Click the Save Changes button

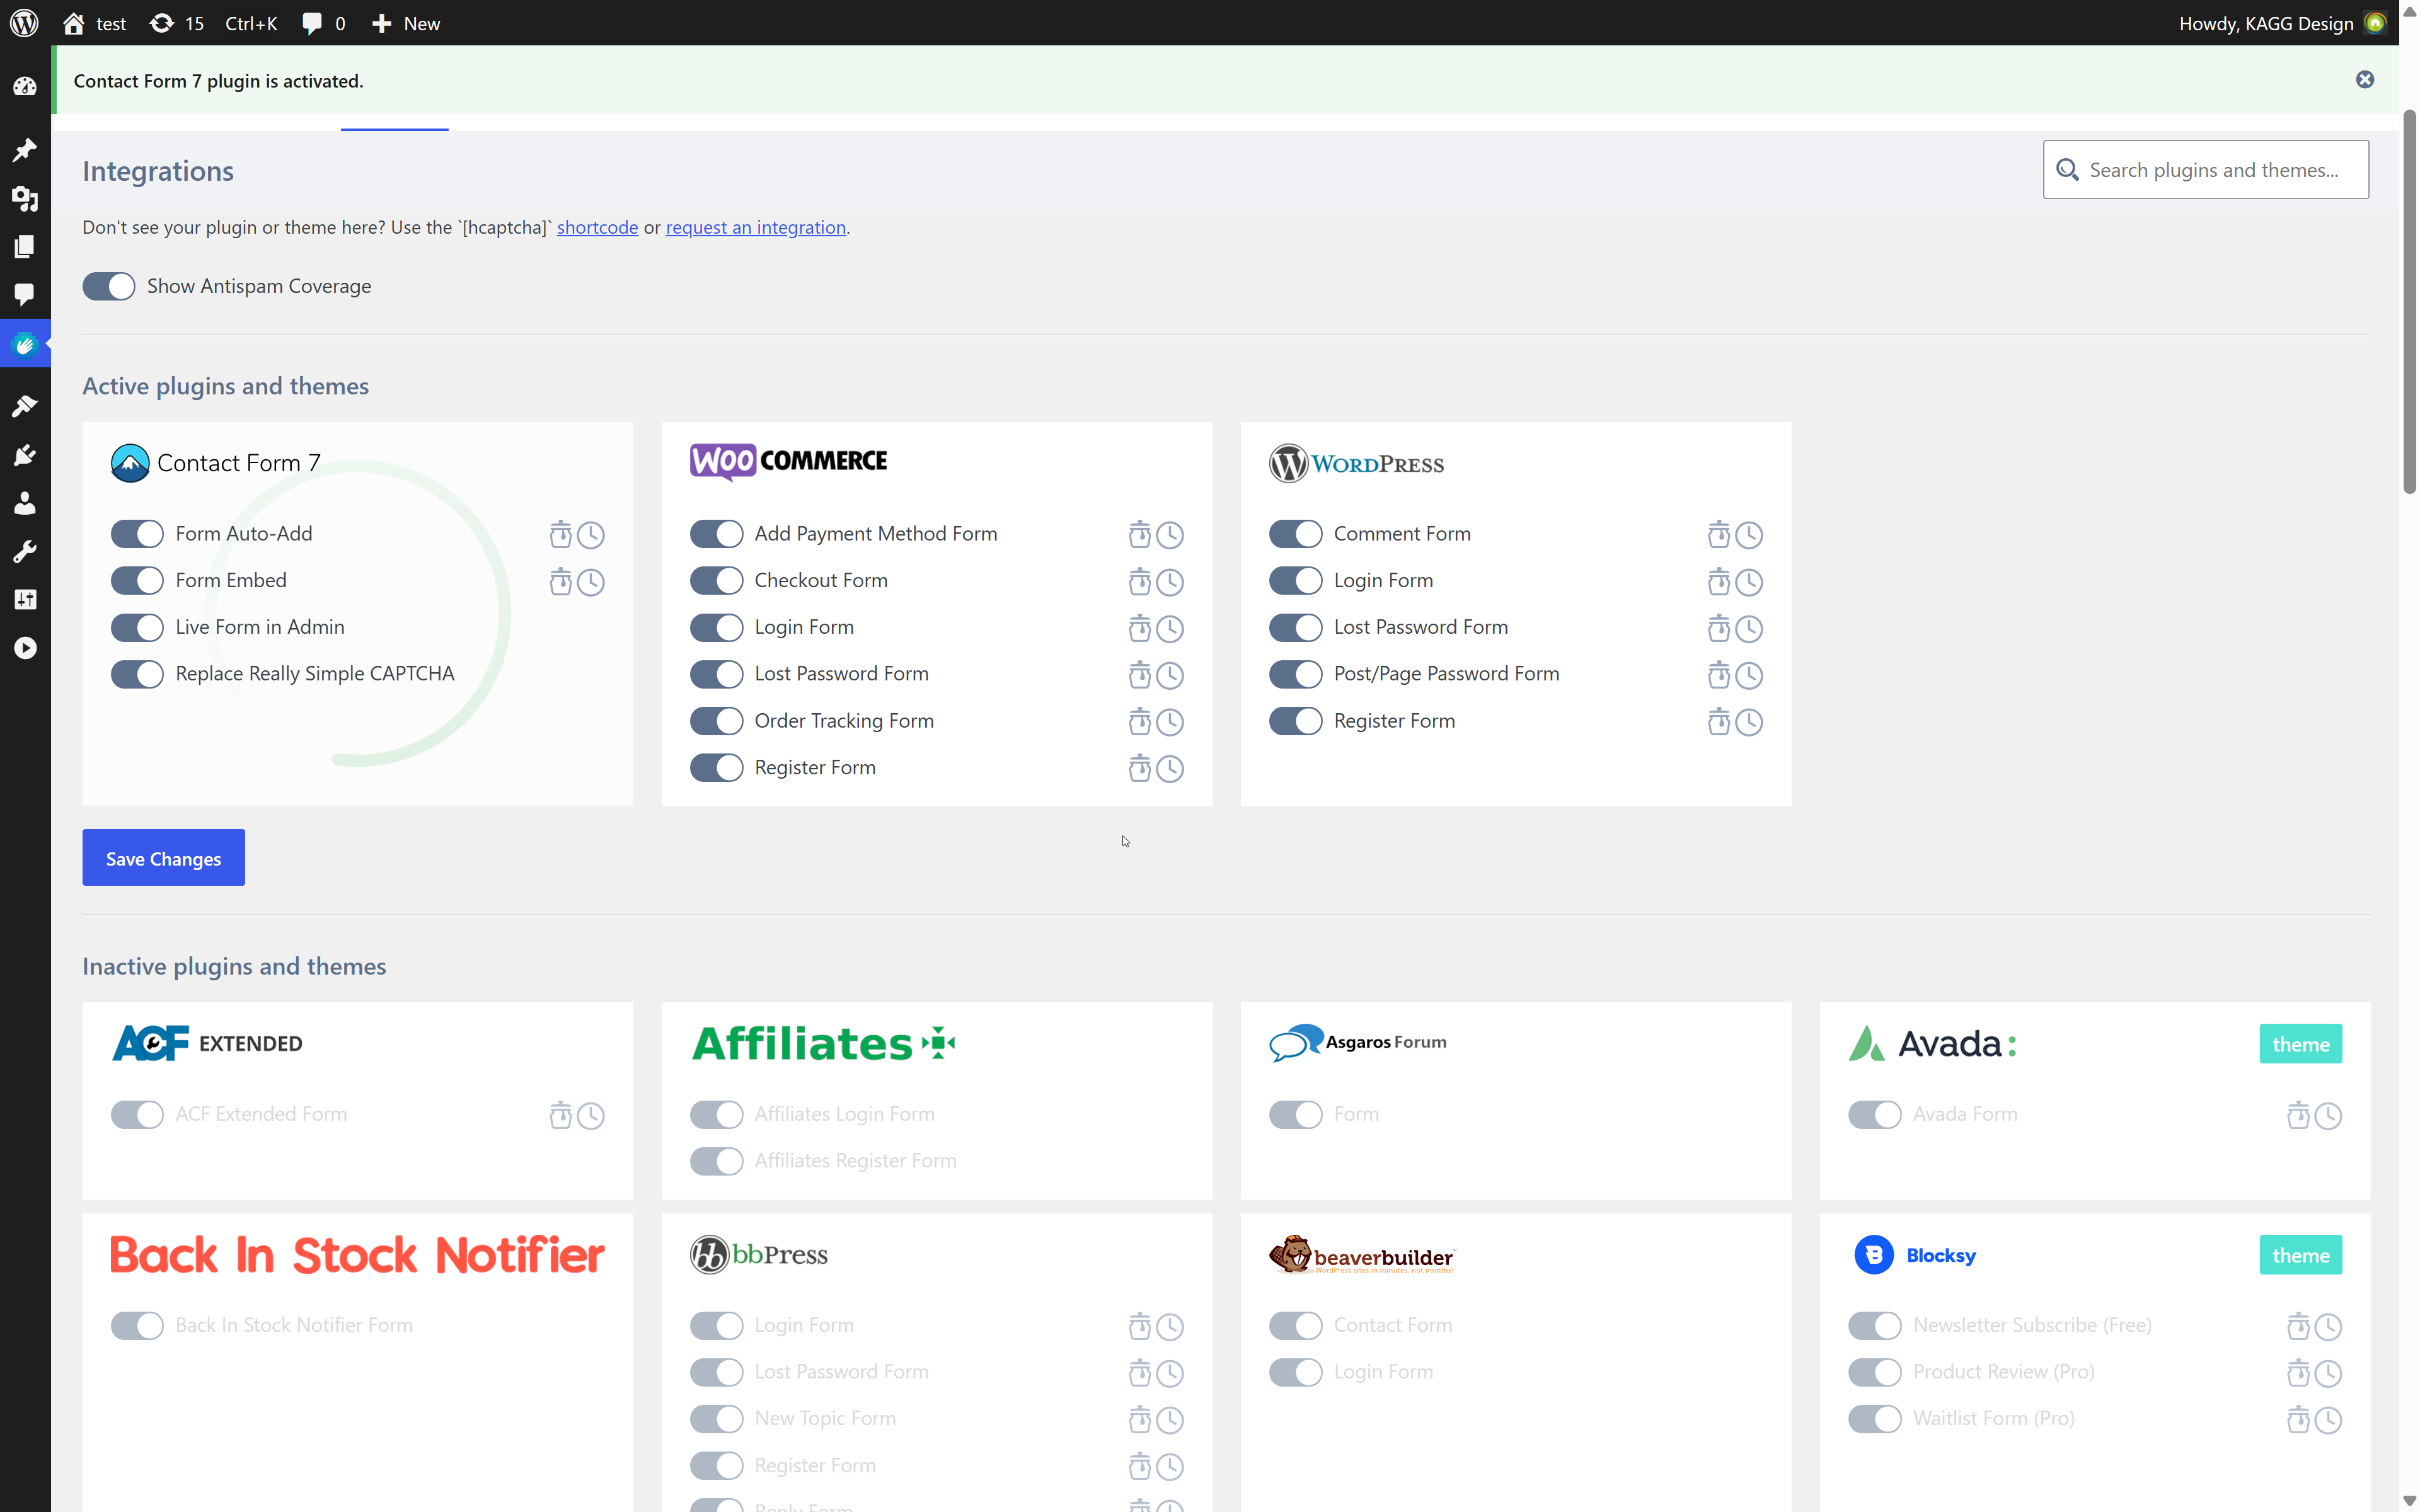tap(163, 857)
